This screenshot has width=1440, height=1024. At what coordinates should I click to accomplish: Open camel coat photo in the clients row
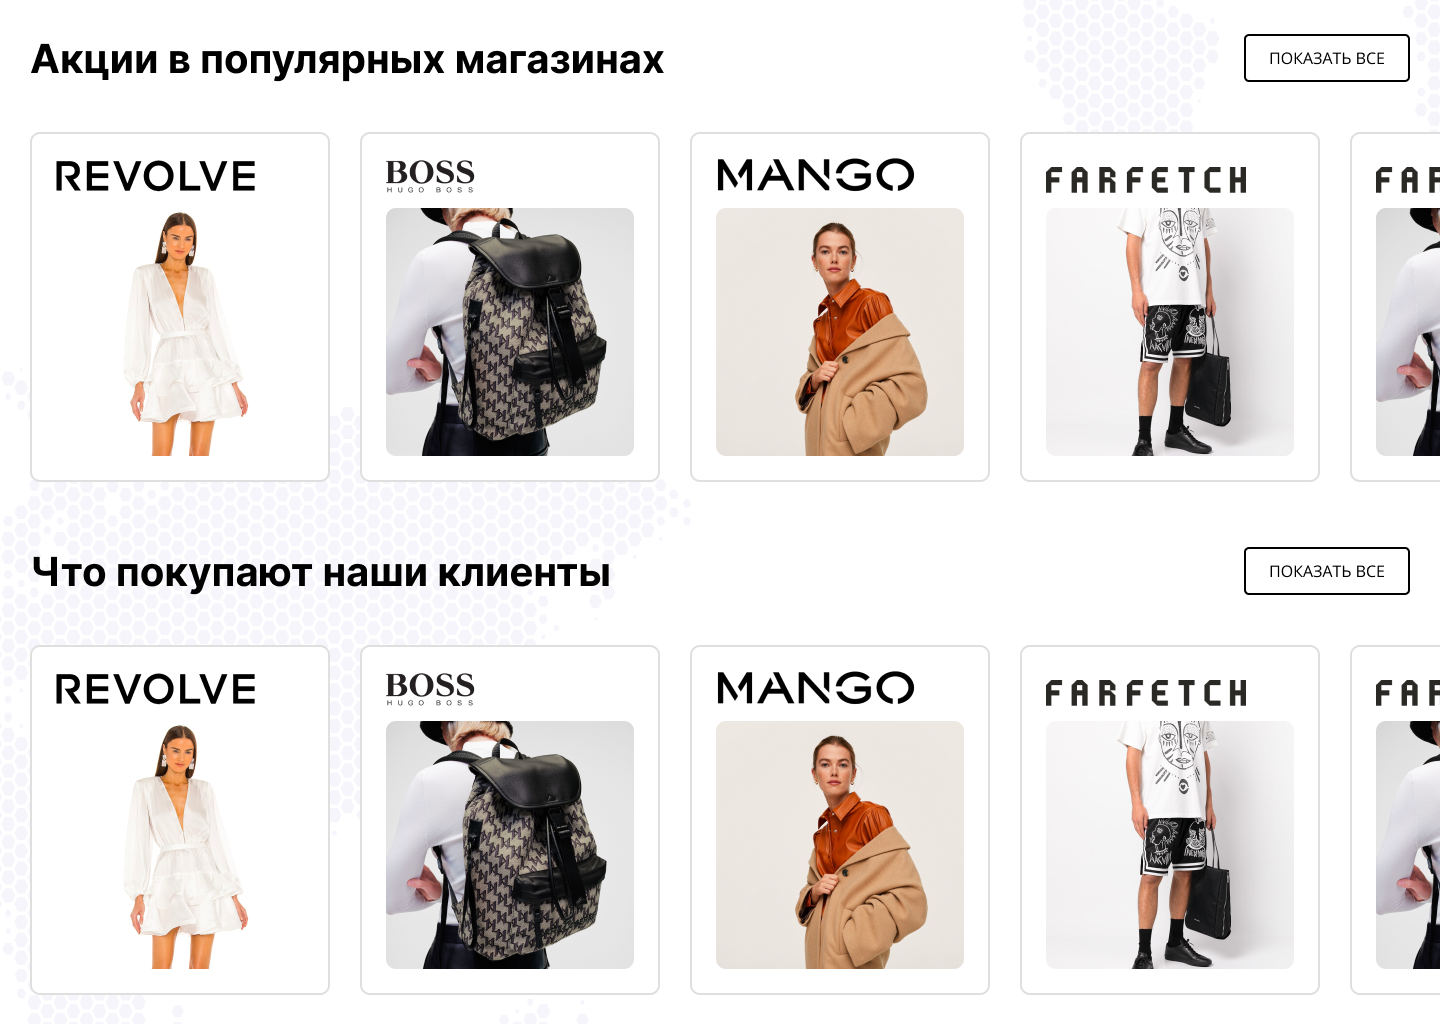[x=840, y=845]
